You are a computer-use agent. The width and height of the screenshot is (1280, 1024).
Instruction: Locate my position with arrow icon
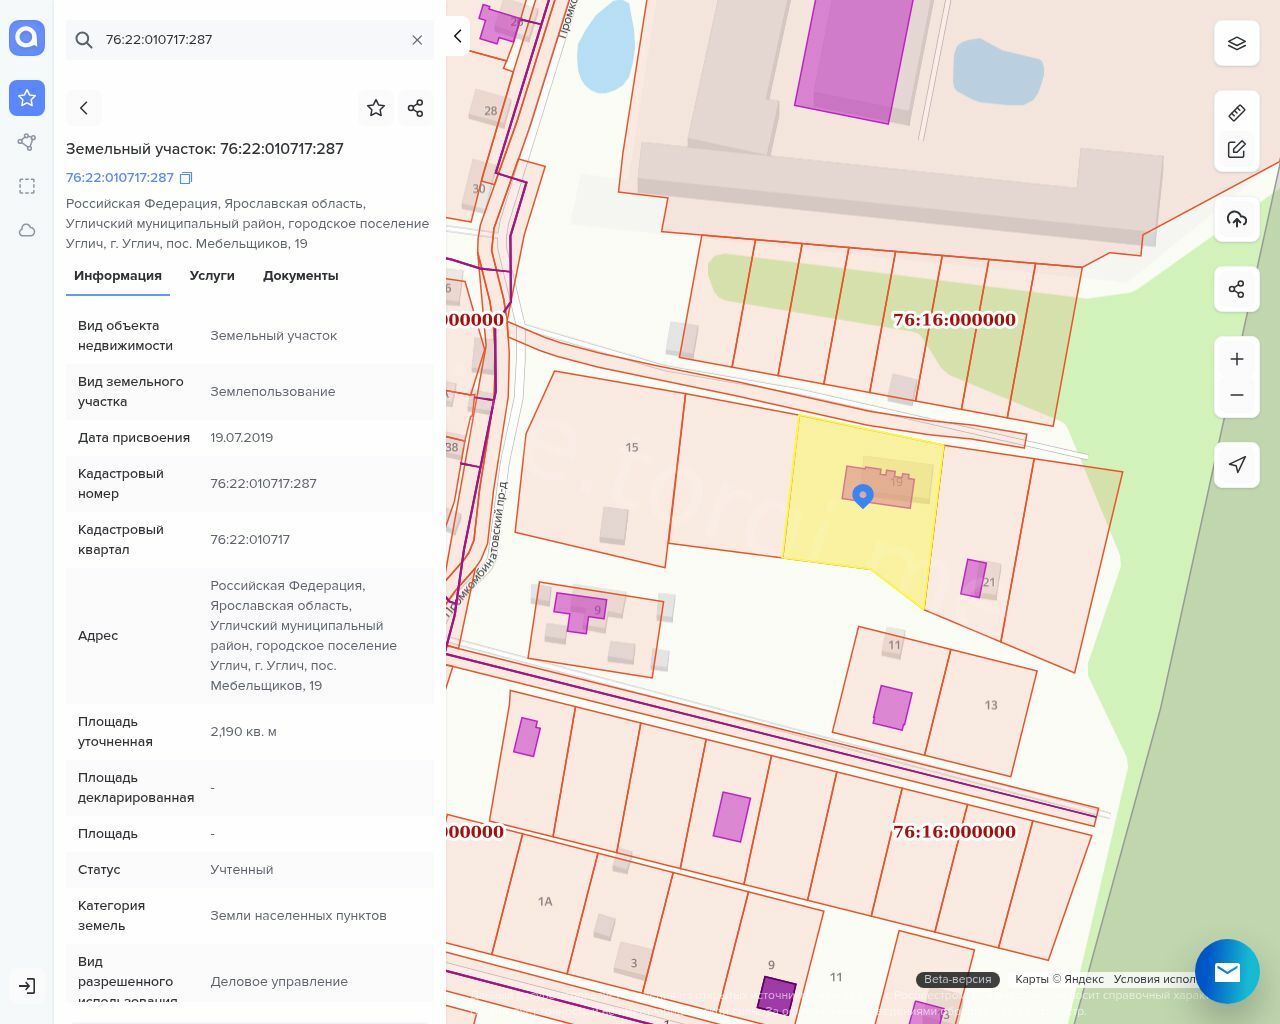click(x=1236, y=464)
